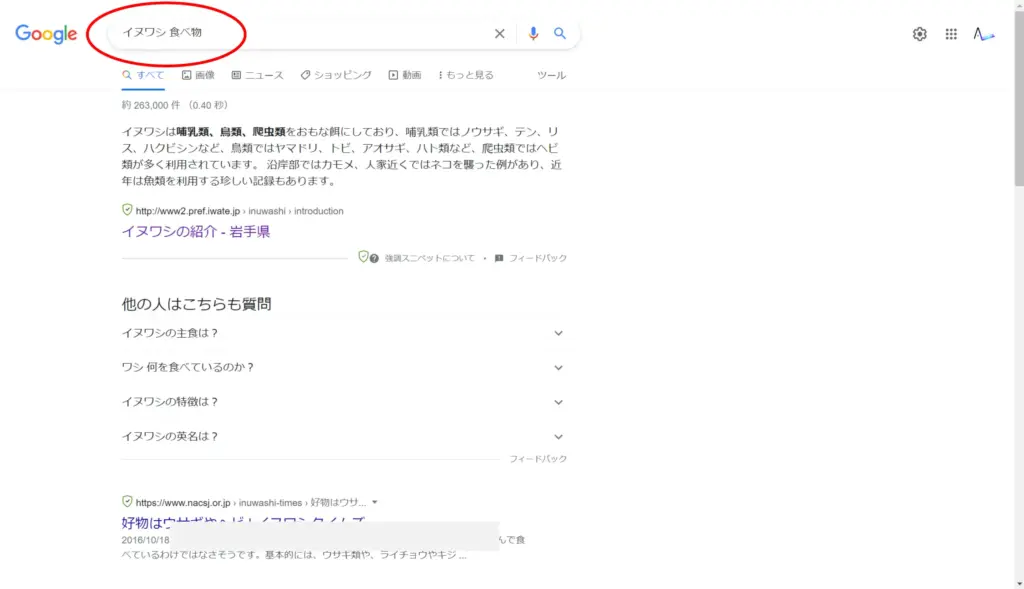Switch to 画像 tab

pyautogui.click(x=198, y=75)
